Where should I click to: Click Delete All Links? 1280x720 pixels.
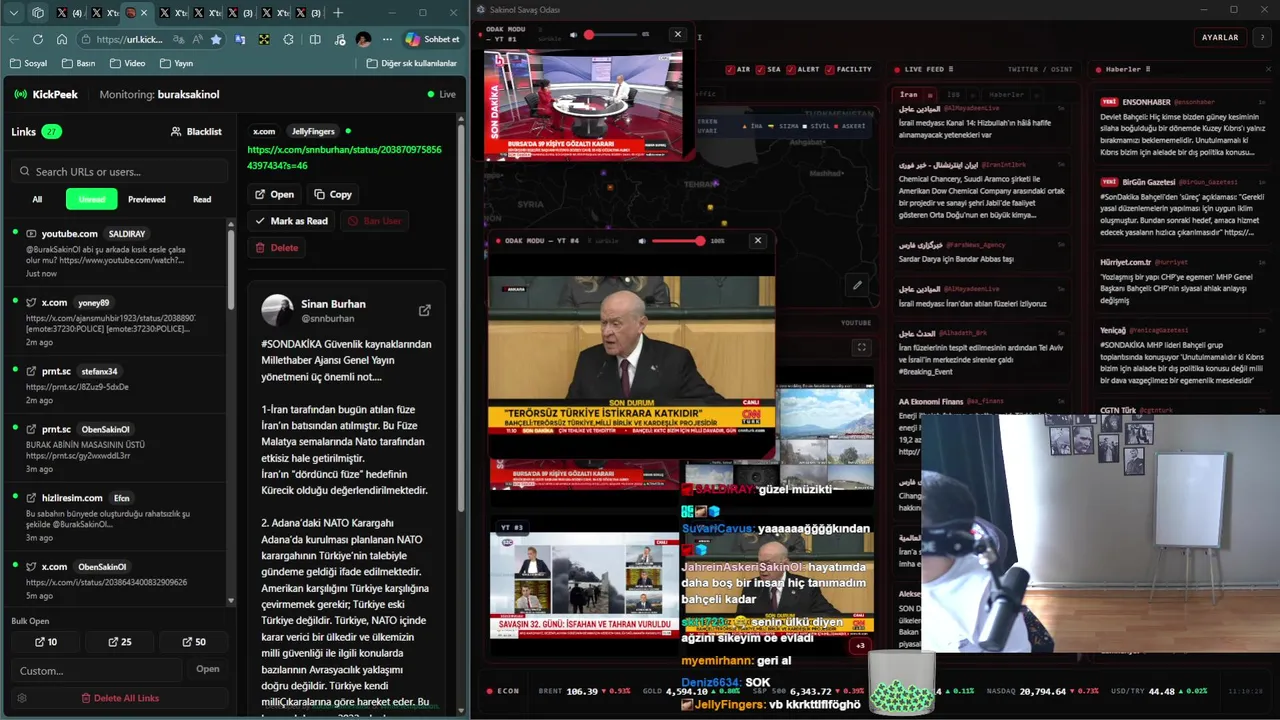[x=120, y=698]
